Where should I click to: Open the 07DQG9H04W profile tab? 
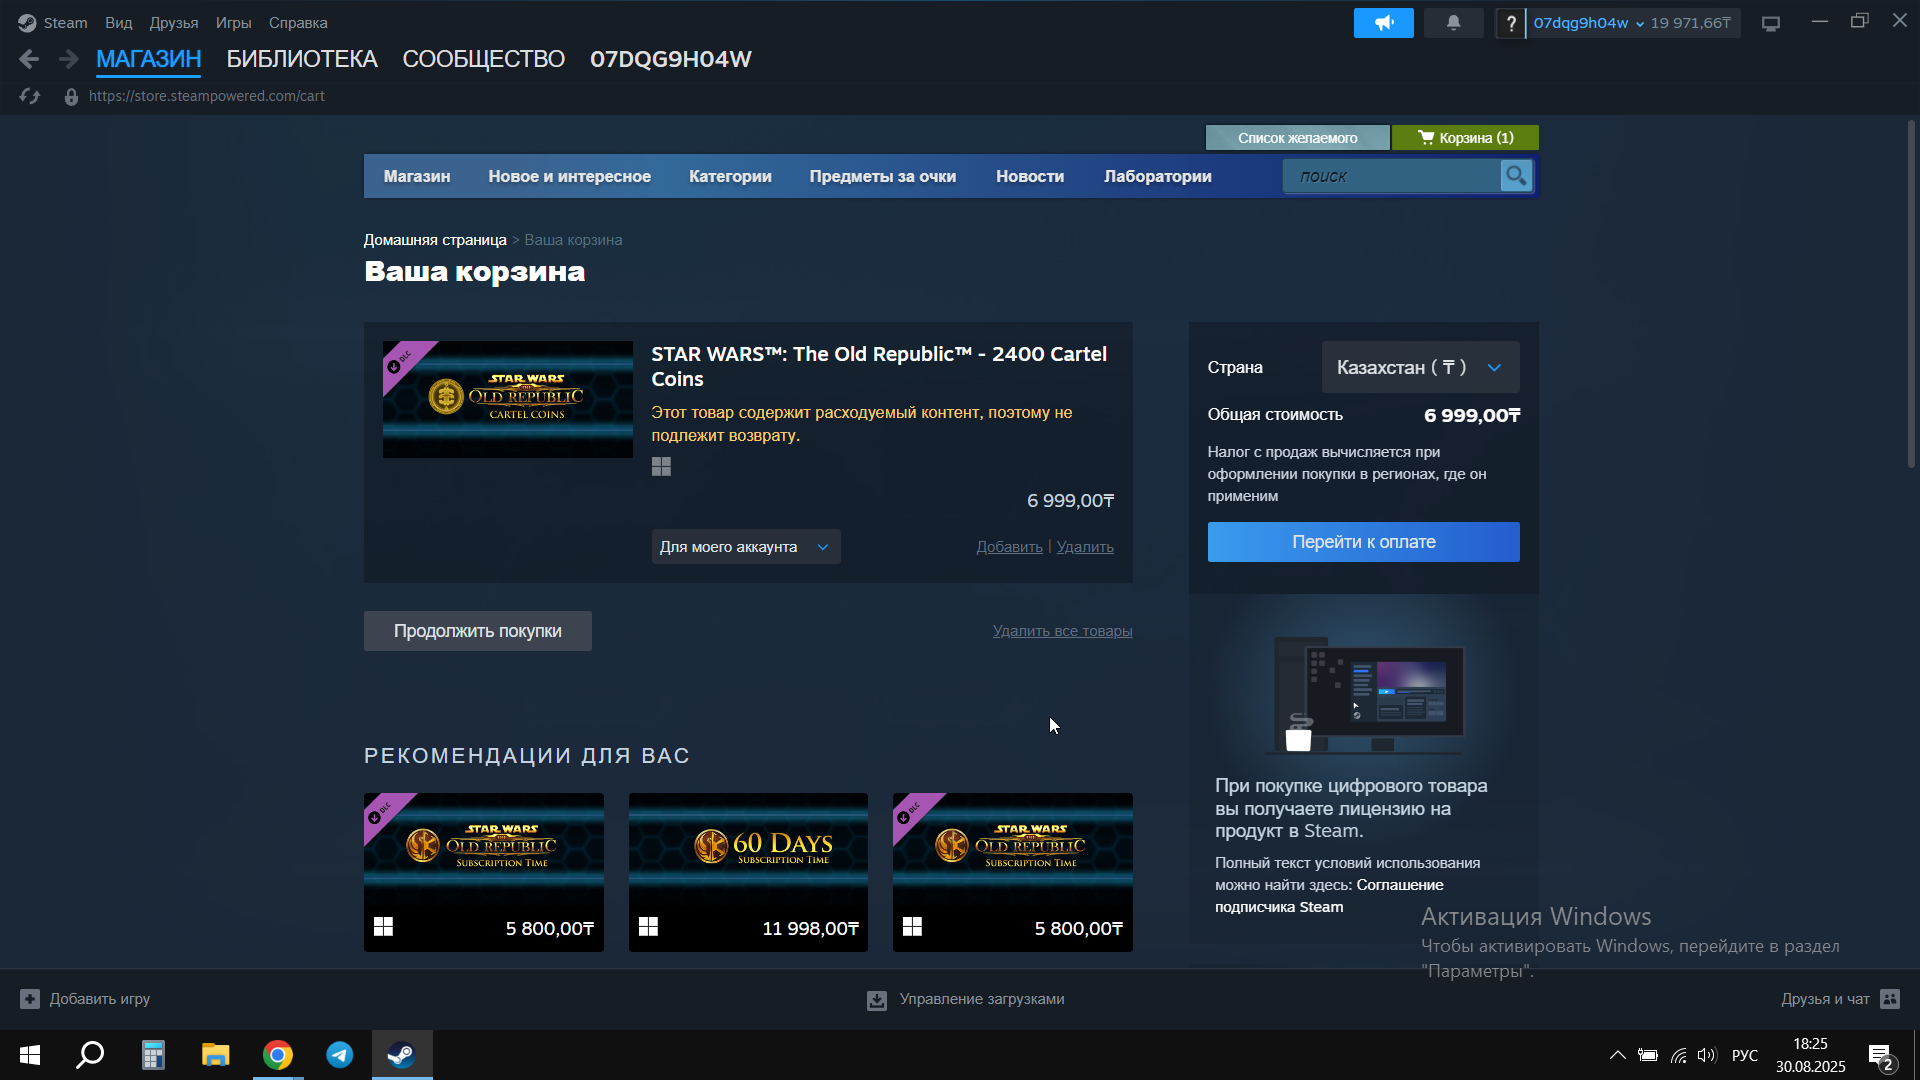[671, 59]
